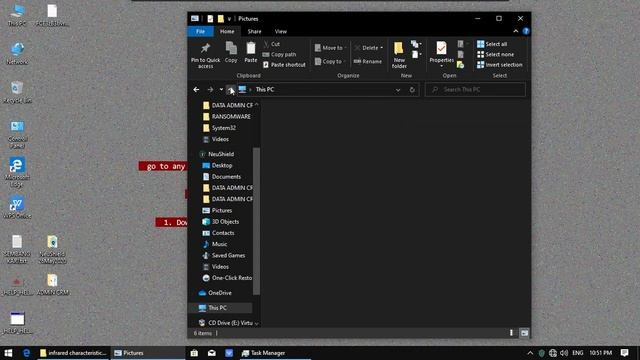The width and height of the screenshot is (640, 360).
Task: Open Contacts in the navigation pane
Action: (x=219, y=233)
